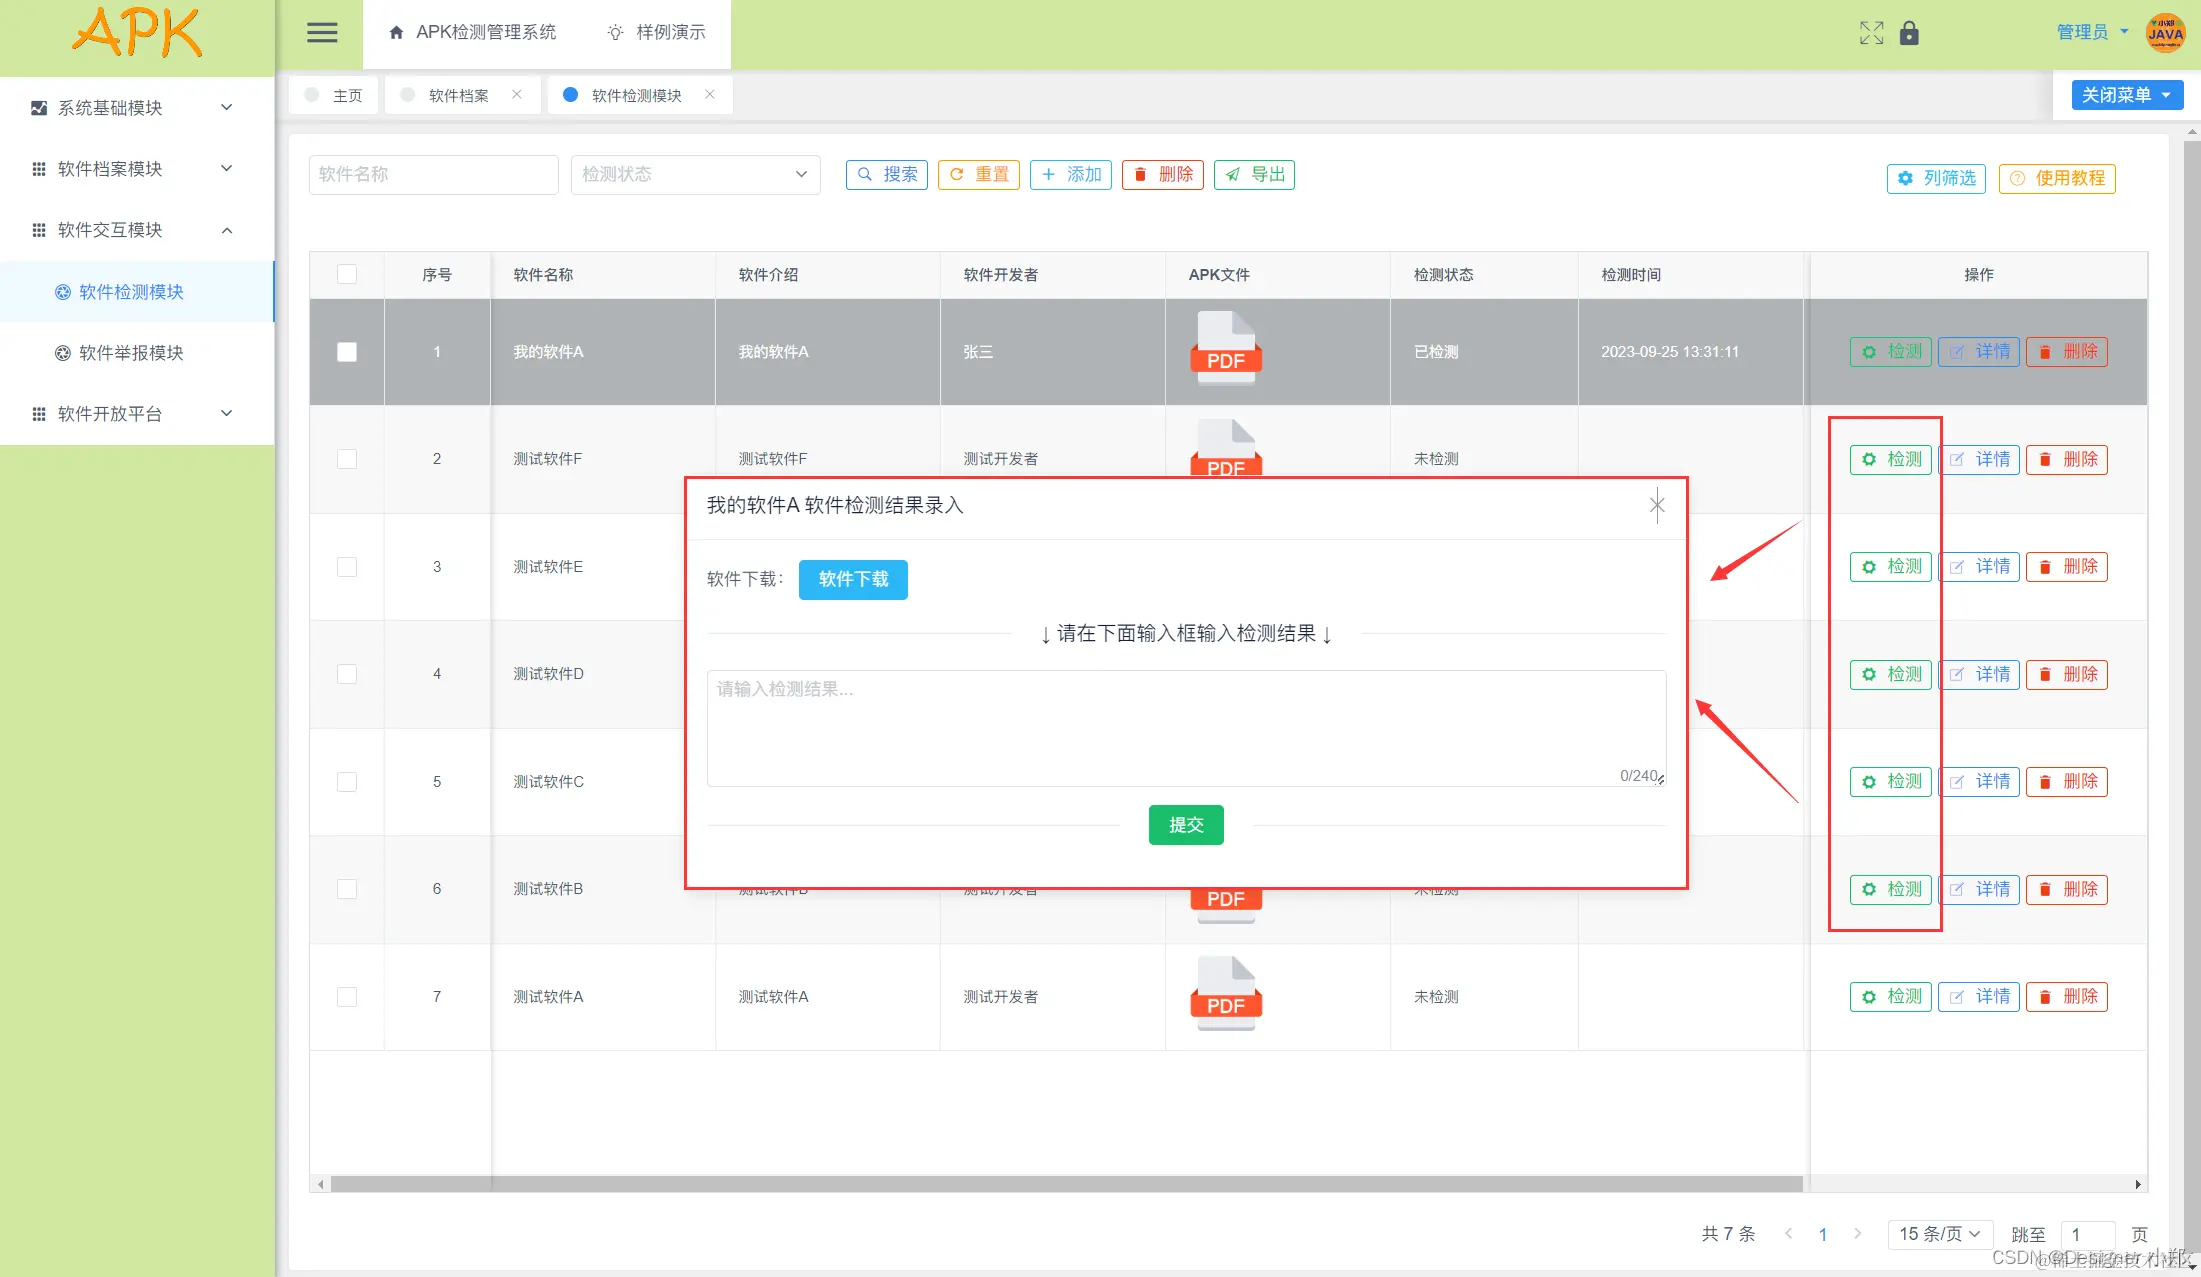This screenshot has width=2201, height=1277.
Task: Click the hamburger menu collapse icon
Action: 321,33
